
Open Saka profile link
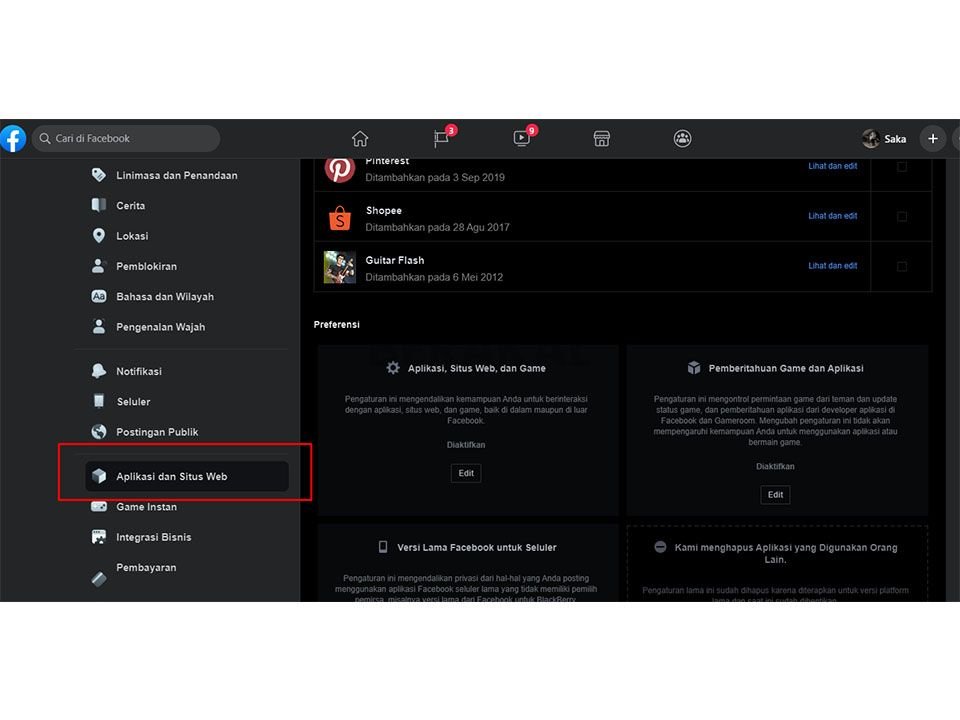(884, 139)
